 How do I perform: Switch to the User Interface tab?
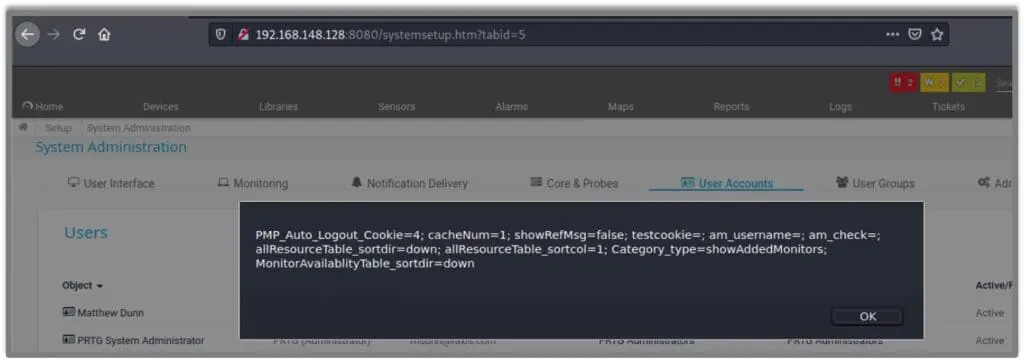click(111, 184)
